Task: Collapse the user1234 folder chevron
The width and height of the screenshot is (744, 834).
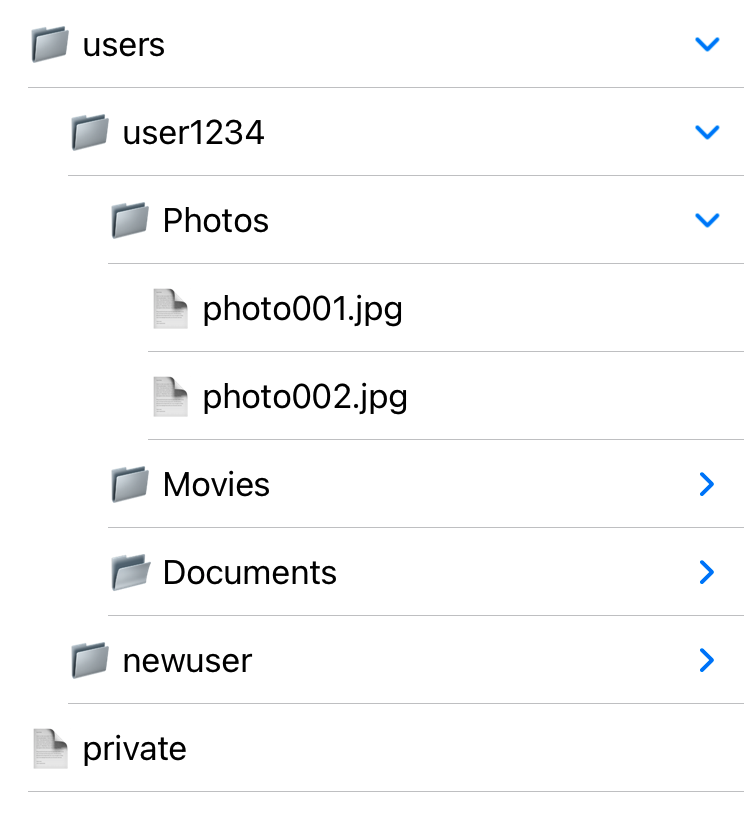Action: click(x=707, y=132)
